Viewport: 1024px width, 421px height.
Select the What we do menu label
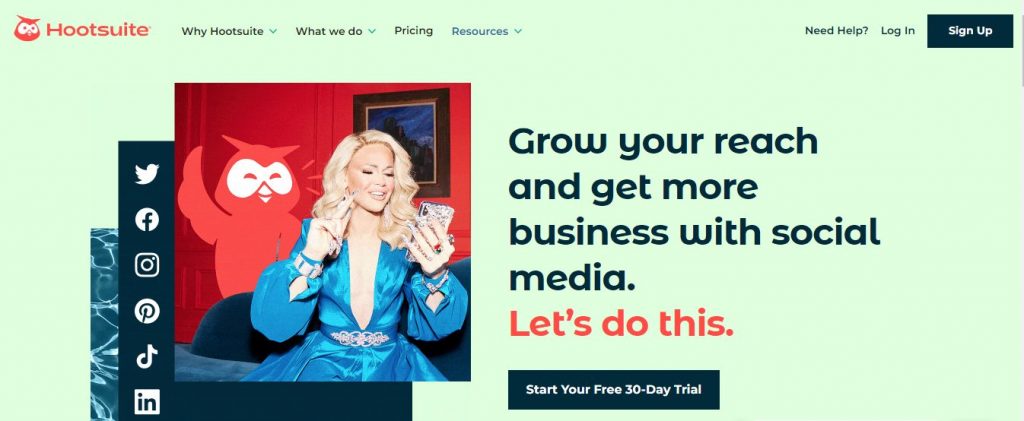click(x=328, y=31)
